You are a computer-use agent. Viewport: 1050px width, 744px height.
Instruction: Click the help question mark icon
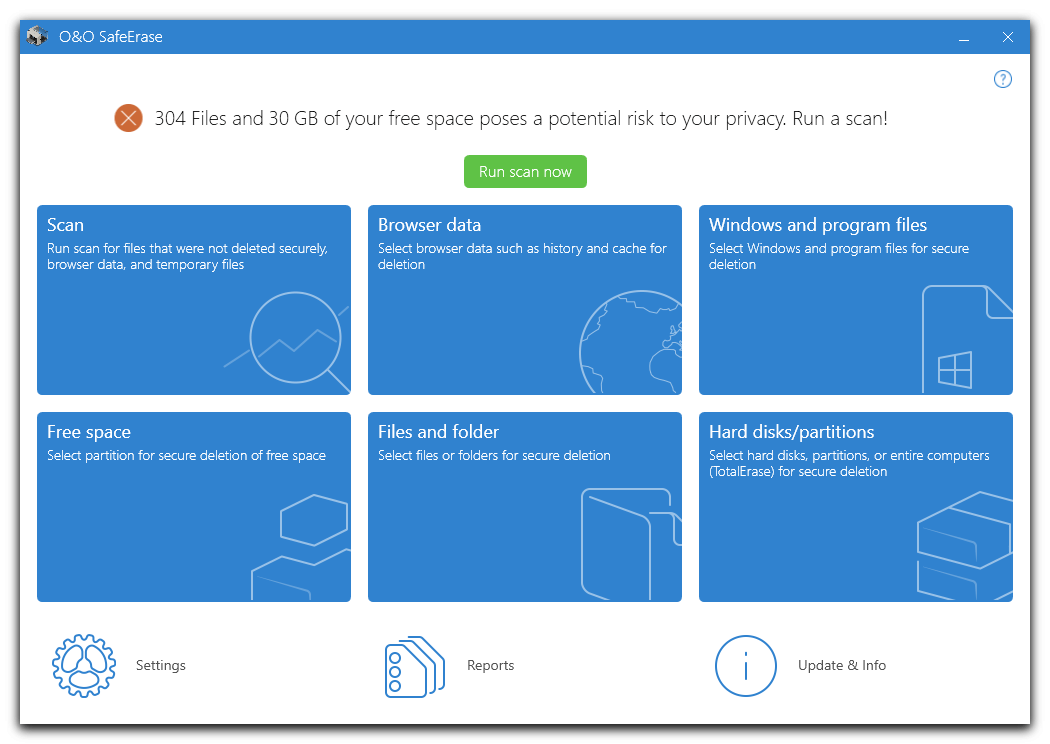[1003, 79]
